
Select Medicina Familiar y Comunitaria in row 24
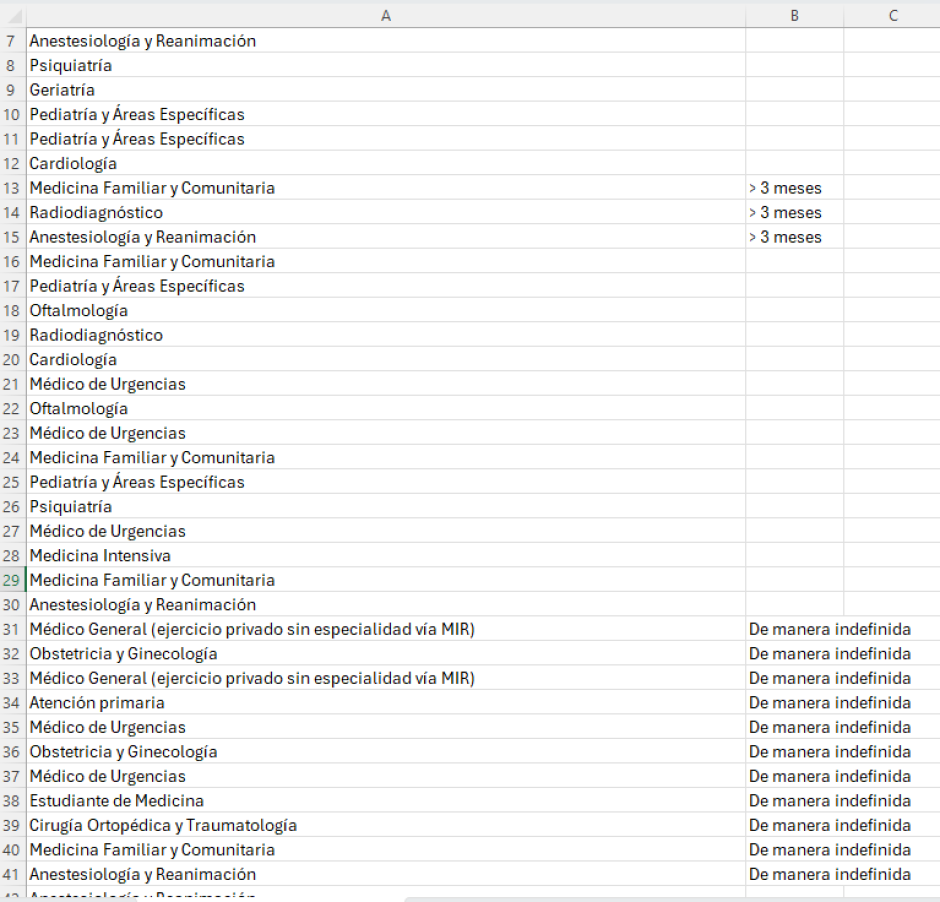(385, 458)
